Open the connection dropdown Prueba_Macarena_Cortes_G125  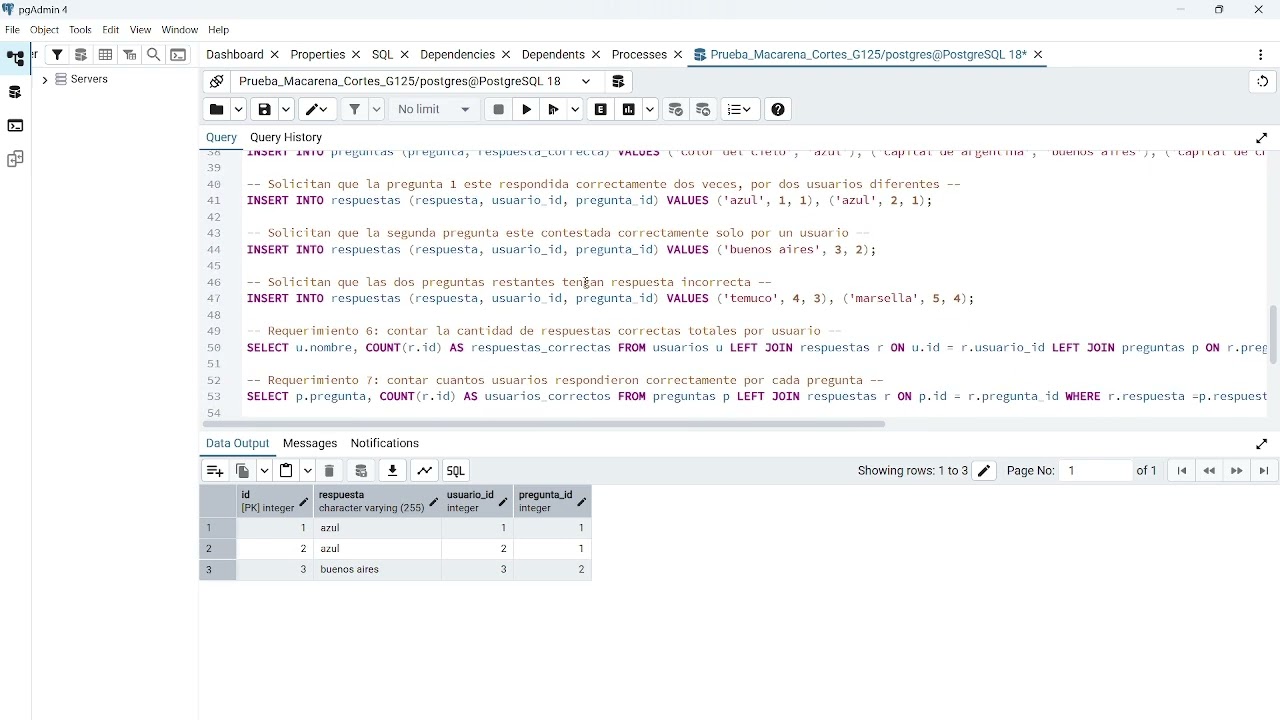click(416, 82)
